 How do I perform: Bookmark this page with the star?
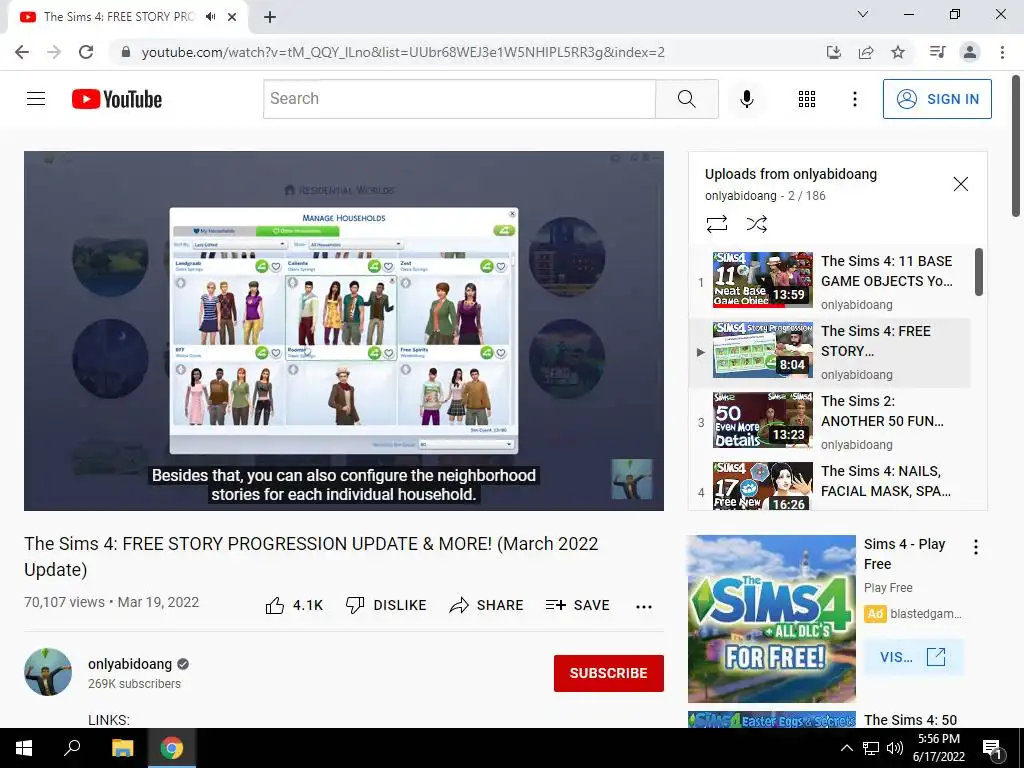point(898,52)
